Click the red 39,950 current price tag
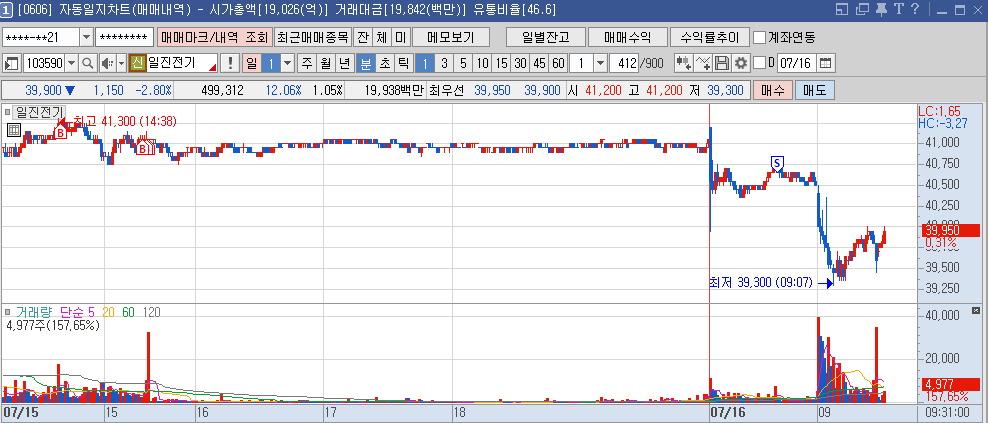Image resolution: width=988 pixels, height=423 pixels. (950, 230)
